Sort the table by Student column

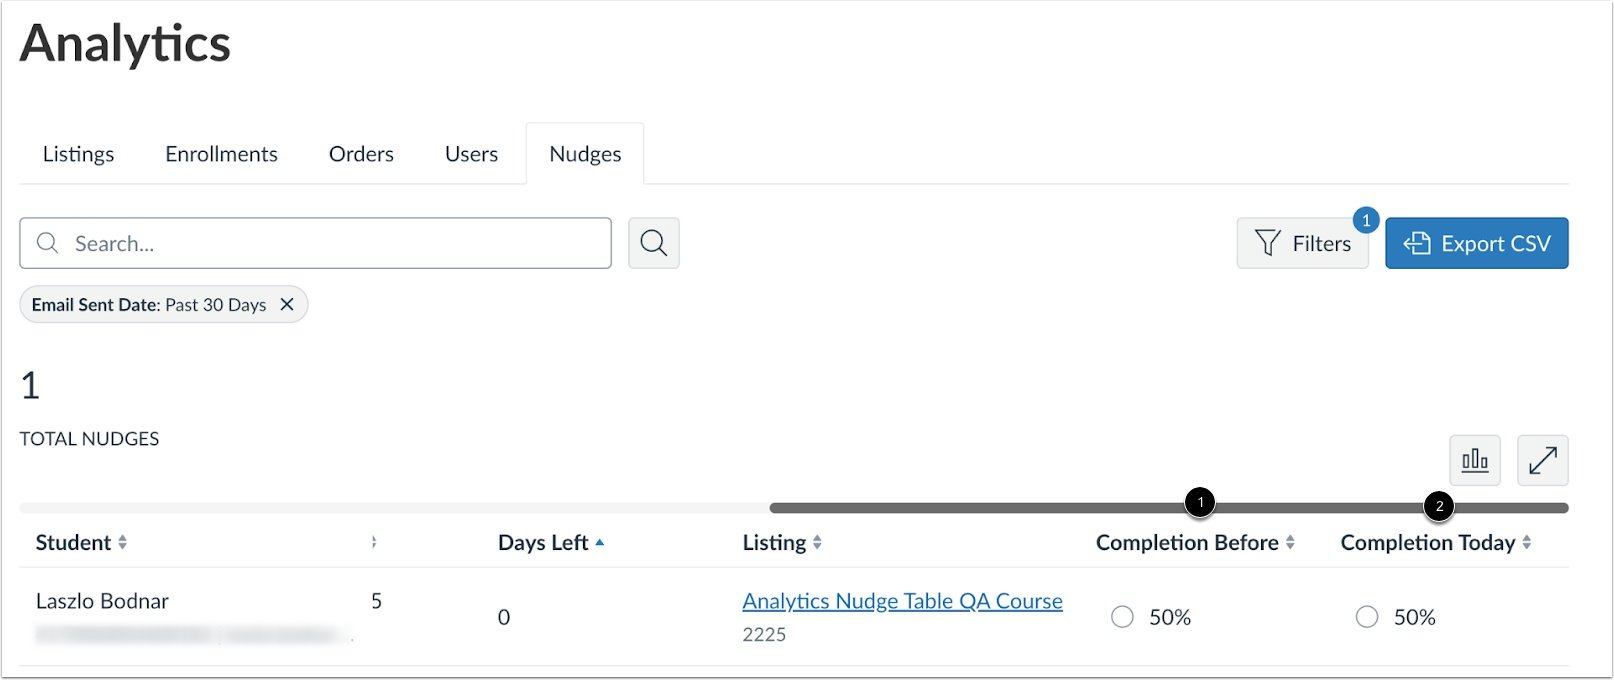(x=123, y=542)
